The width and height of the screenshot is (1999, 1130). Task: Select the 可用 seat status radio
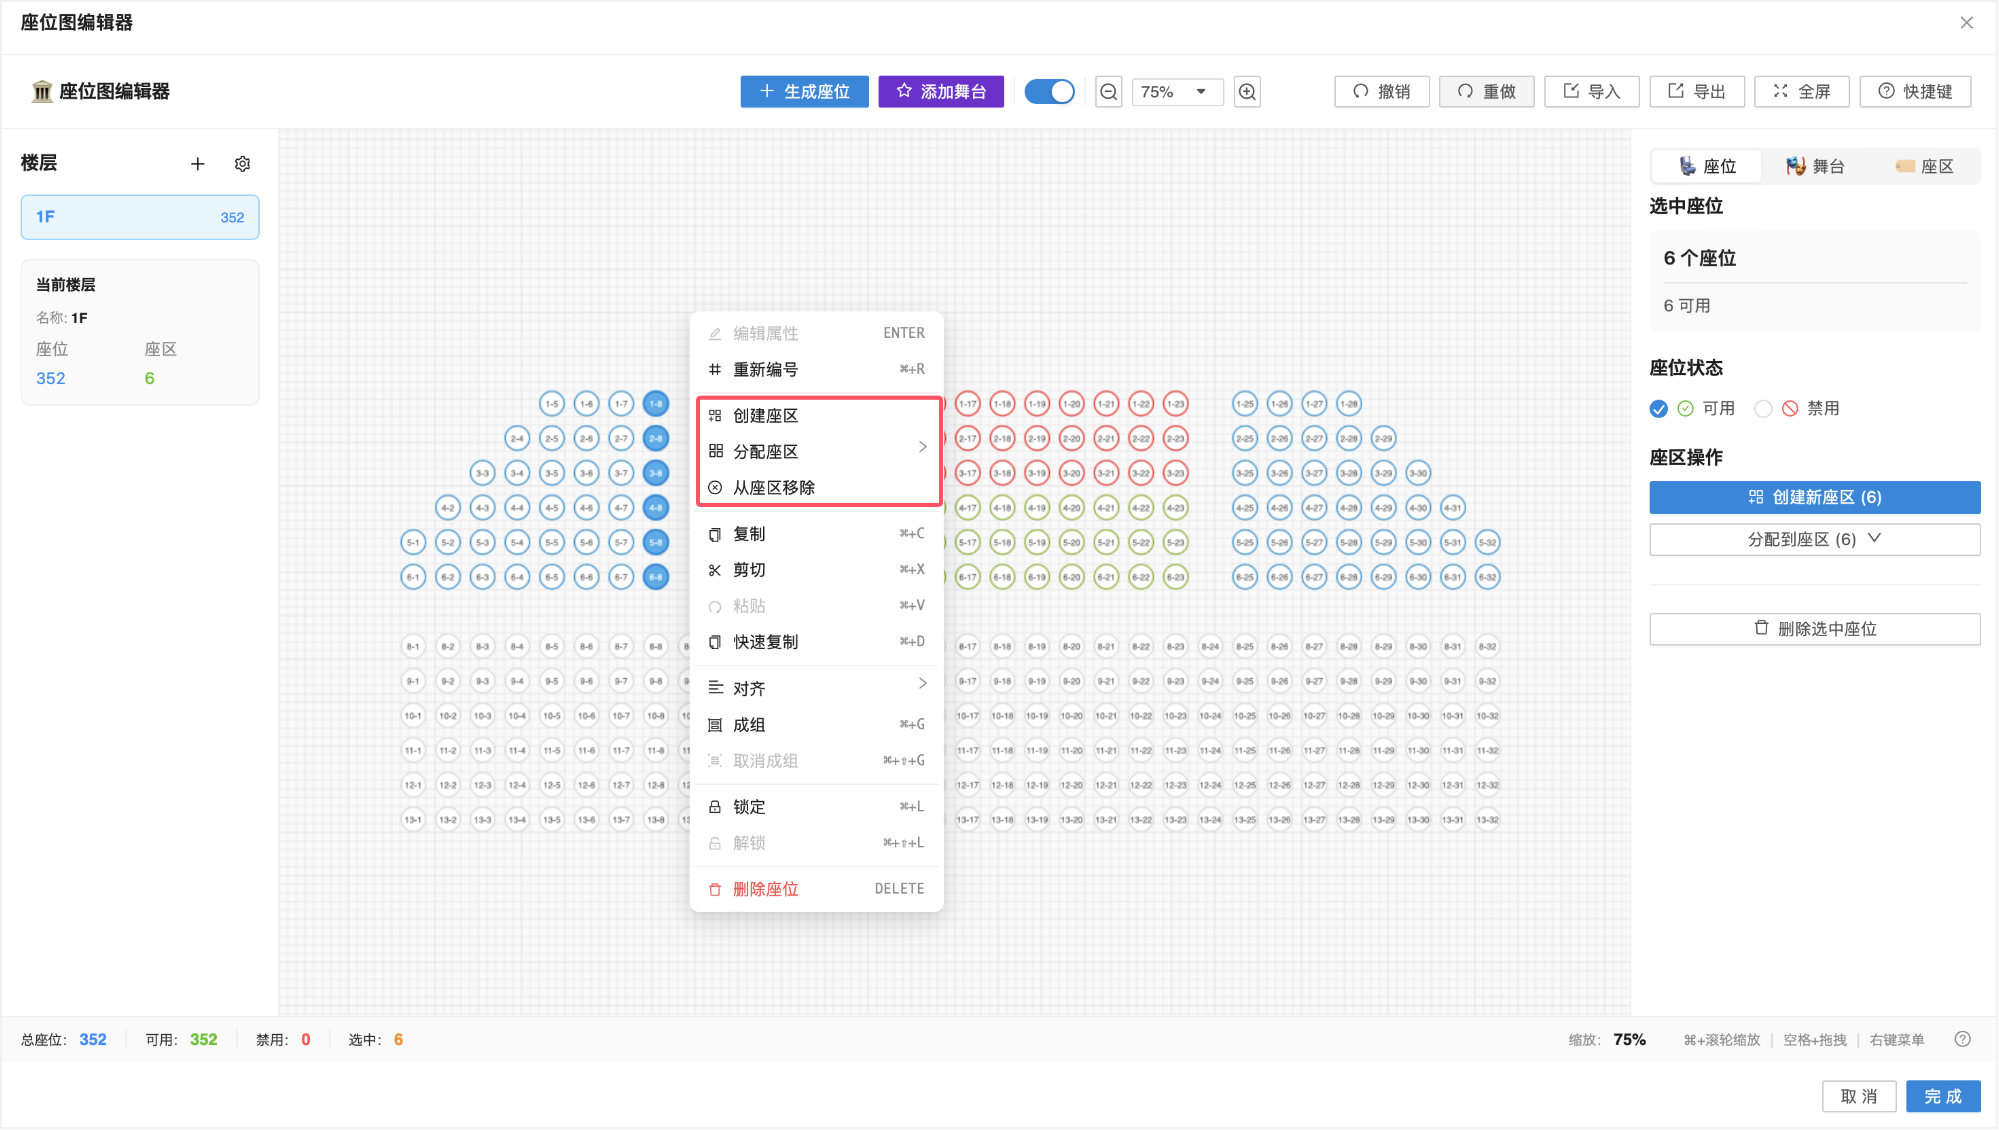click(x=1659, y=408)
